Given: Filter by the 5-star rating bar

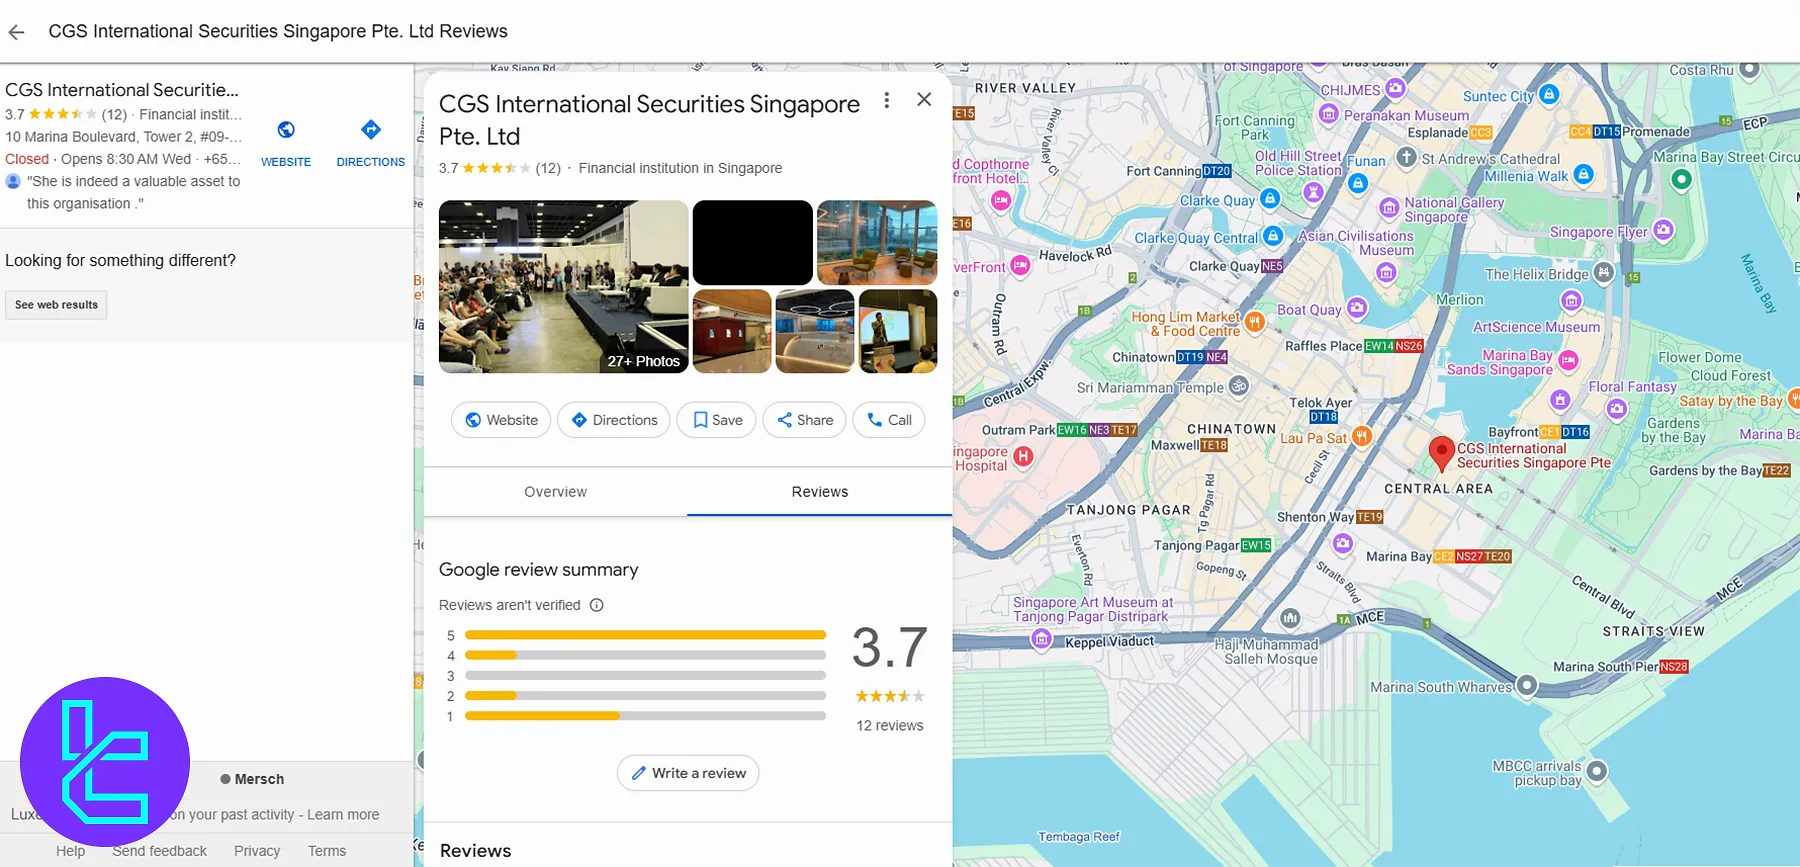Looking at the screenshot, I should click(x=645, y=635).
